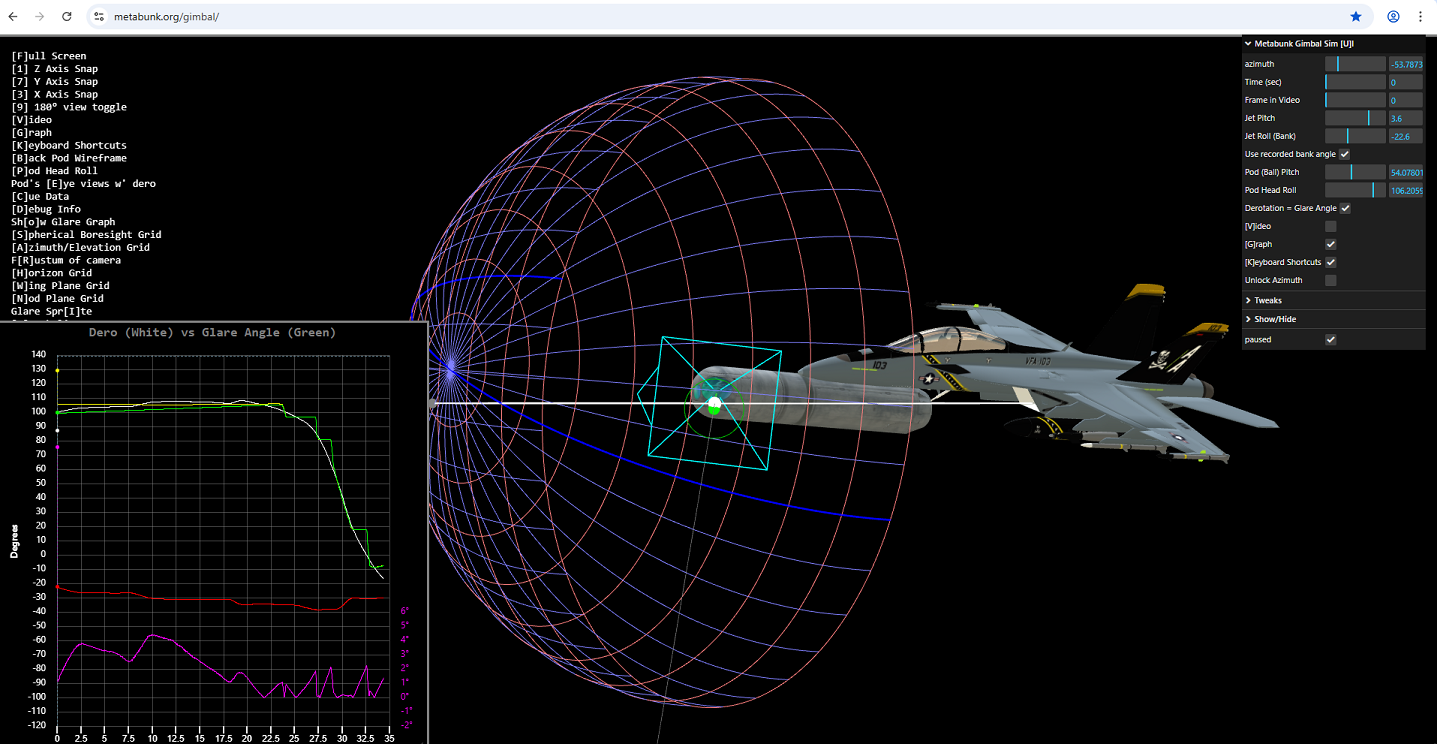Click the bookmark star icon

[x=1356, y=17]
